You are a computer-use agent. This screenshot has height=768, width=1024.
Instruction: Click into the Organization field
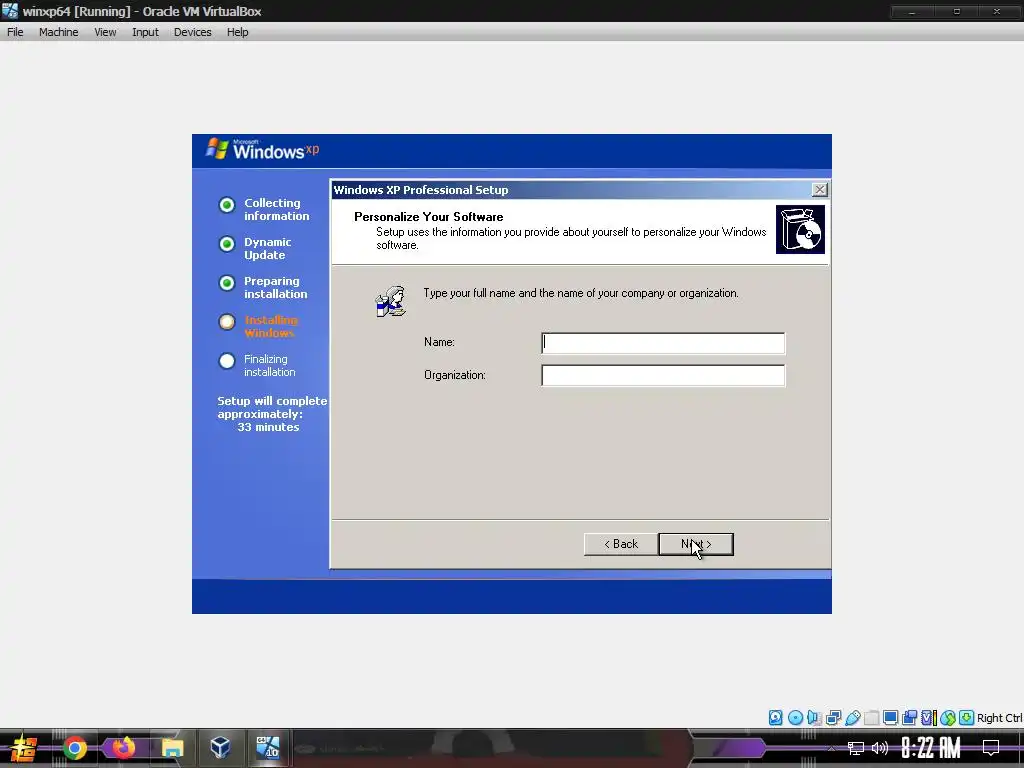click(x=663, y=376)
